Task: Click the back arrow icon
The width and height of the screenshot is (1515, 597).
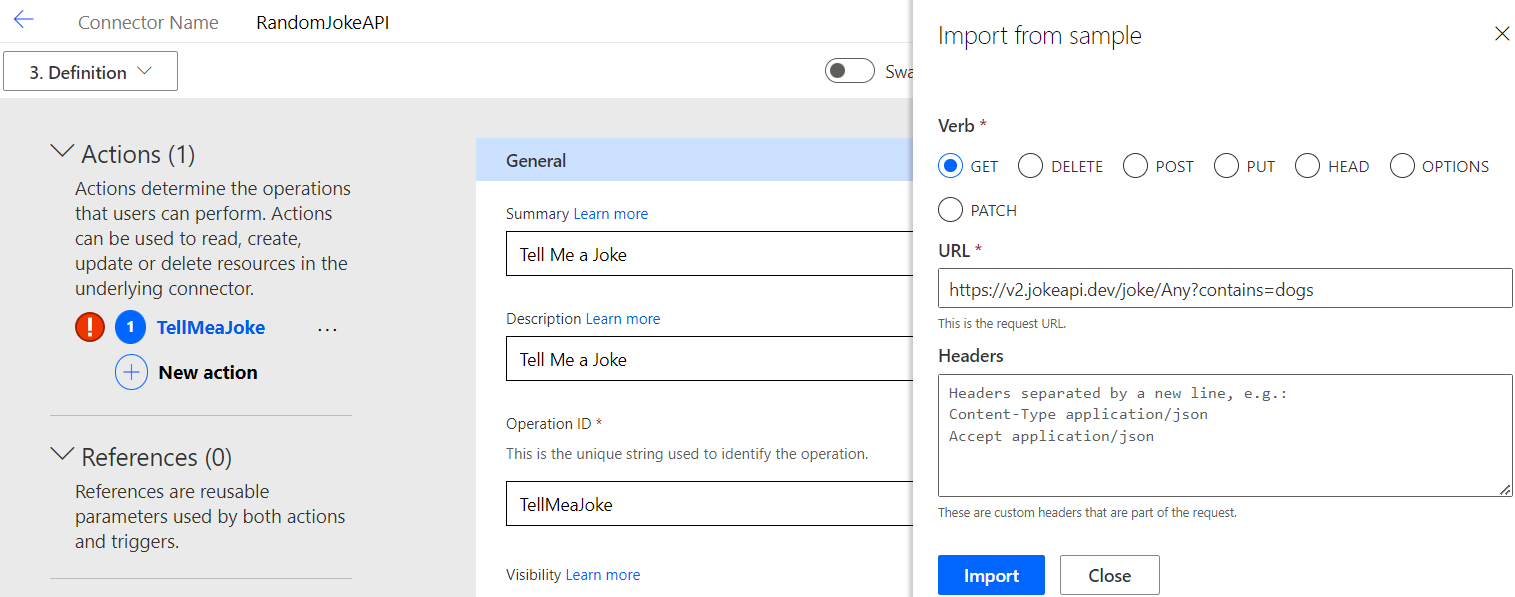Action: 24,20
